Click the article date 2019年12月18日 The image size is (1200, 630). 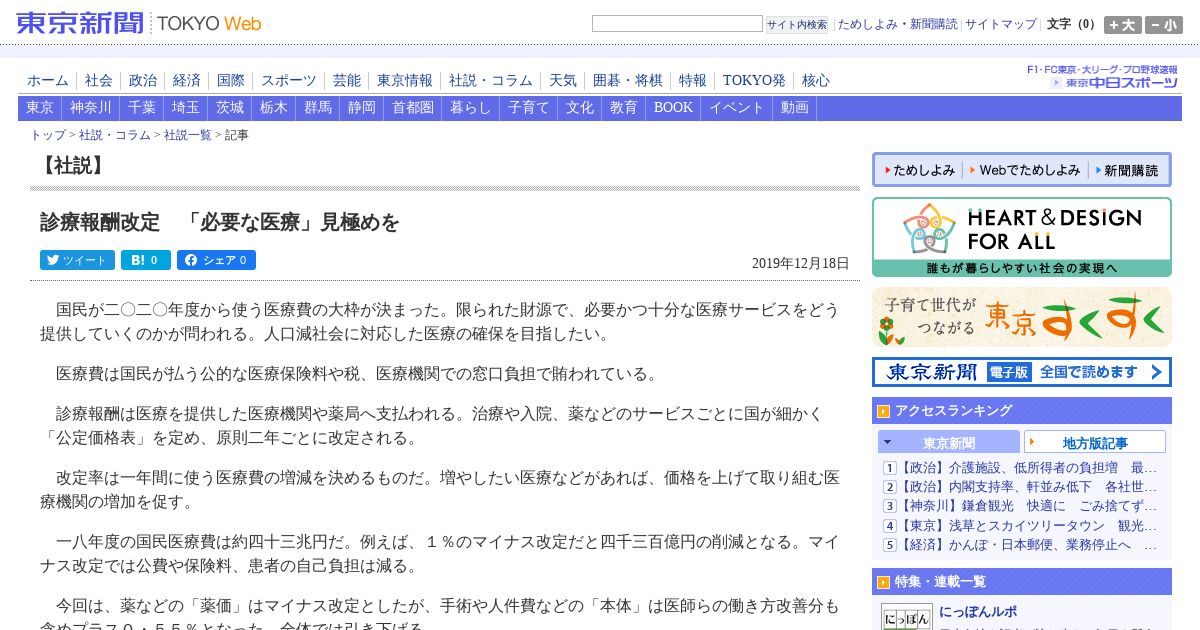click(x=800, y=264)
